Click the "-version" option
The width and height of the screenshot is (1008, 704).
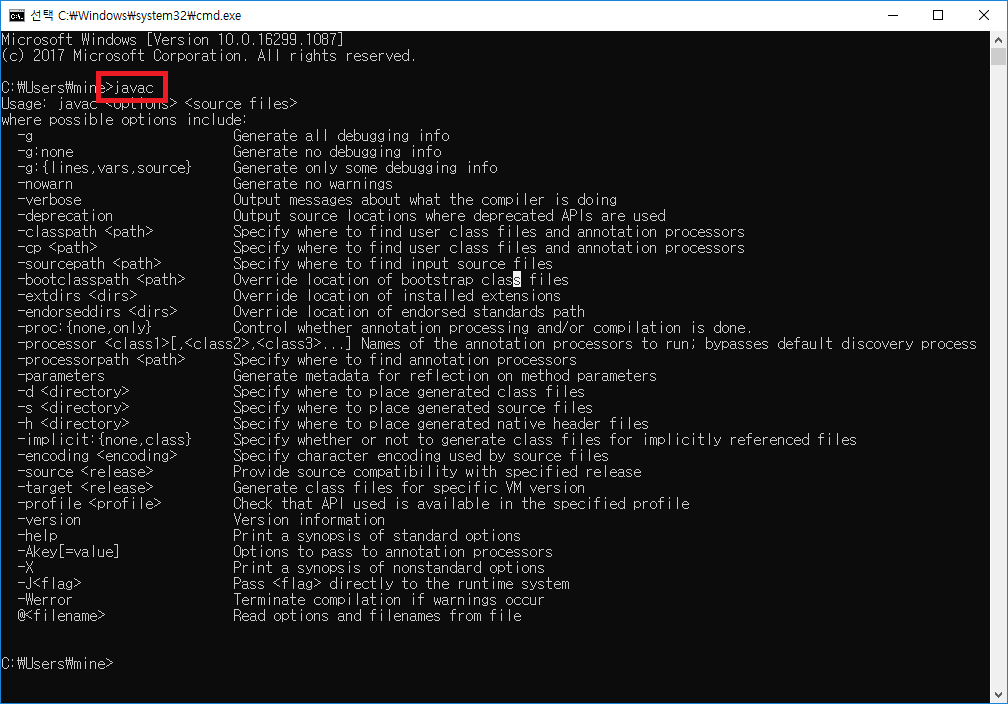click(50, 519)
